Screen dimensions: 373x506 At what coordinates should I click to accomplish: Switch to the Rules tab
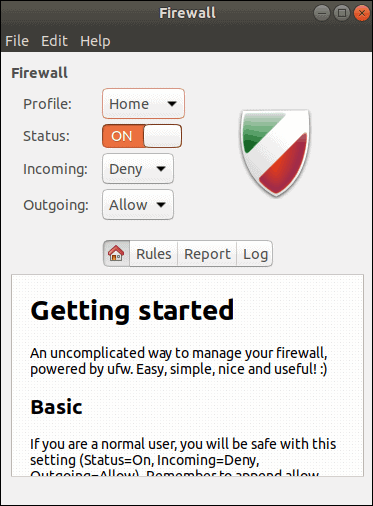(154, 254)
